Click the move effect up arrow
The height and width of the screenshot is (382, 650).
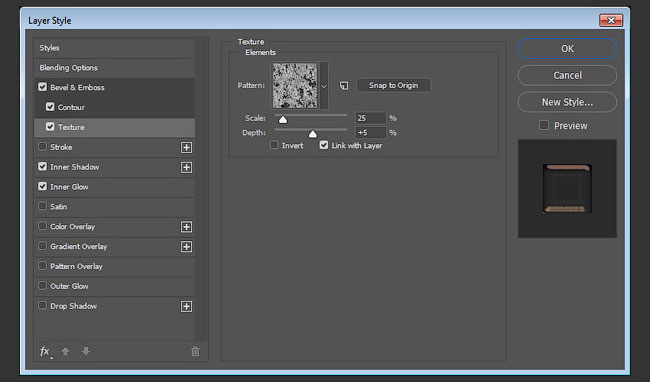click(x=65, y=351)
